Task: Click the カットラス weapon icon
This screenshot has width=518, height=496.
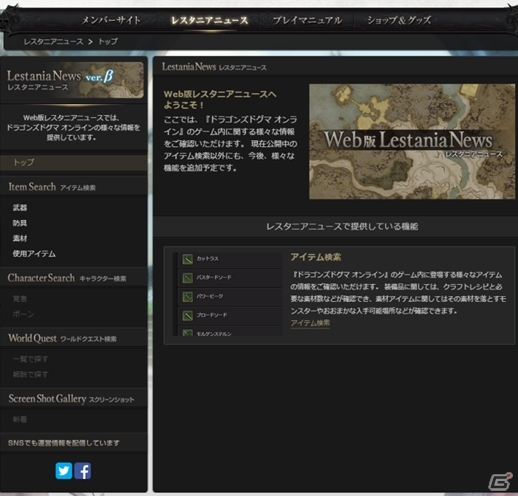Action: coord(188,259)
